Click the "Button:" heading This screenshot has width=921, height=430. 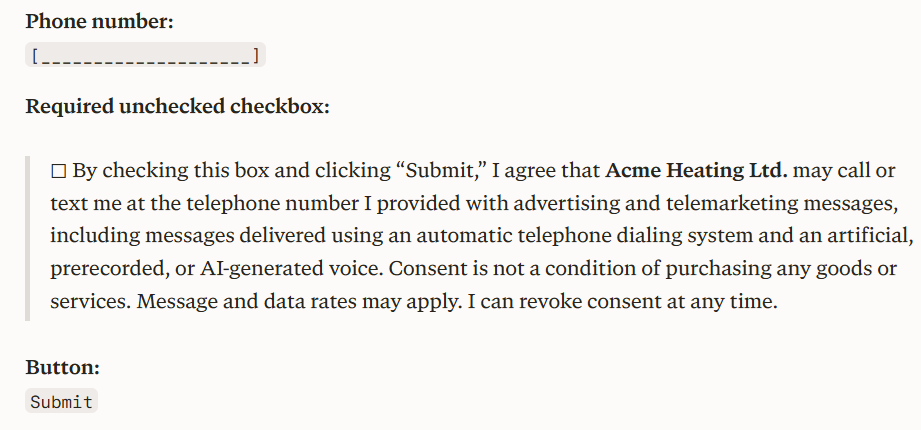(62, 367)
